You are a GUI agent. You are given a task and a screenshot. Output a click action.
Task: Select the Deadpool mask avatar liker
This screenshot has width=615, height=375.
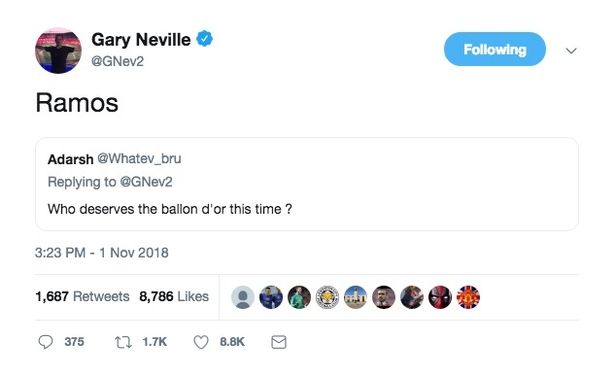pyautogui.click(x=440, y=297)
